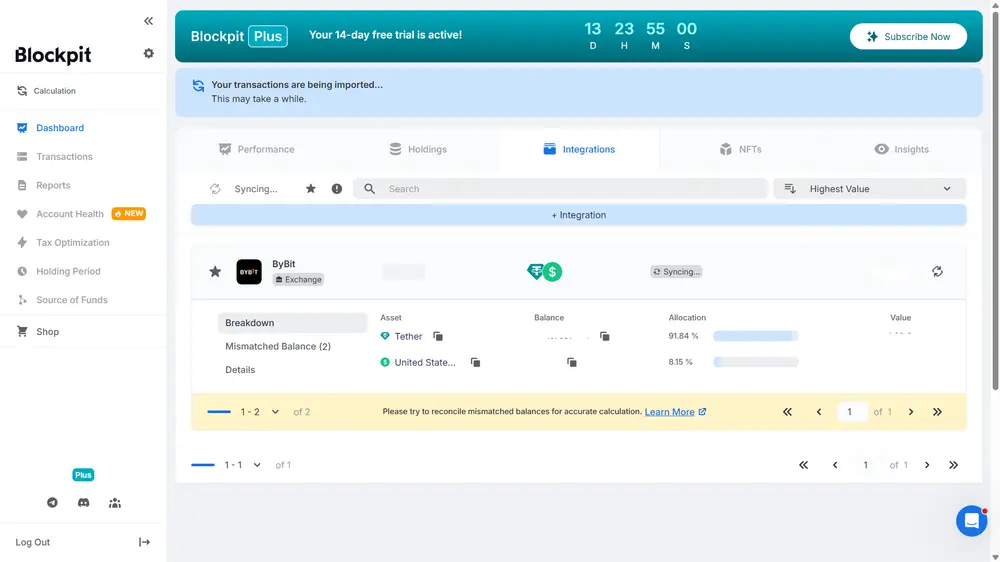Go to previous page in ByBit assets pagination
Screen dimensions: 1000x562
[x=819, y=412]
